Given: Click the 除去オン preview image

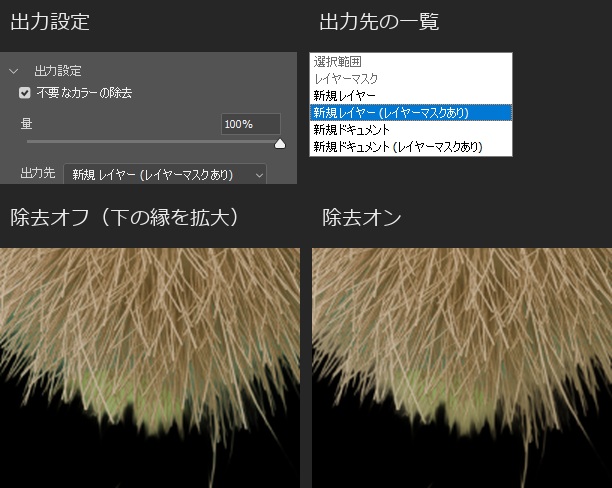Looking at the screenshot, I should pyautogui.click(x=462, y=368).
